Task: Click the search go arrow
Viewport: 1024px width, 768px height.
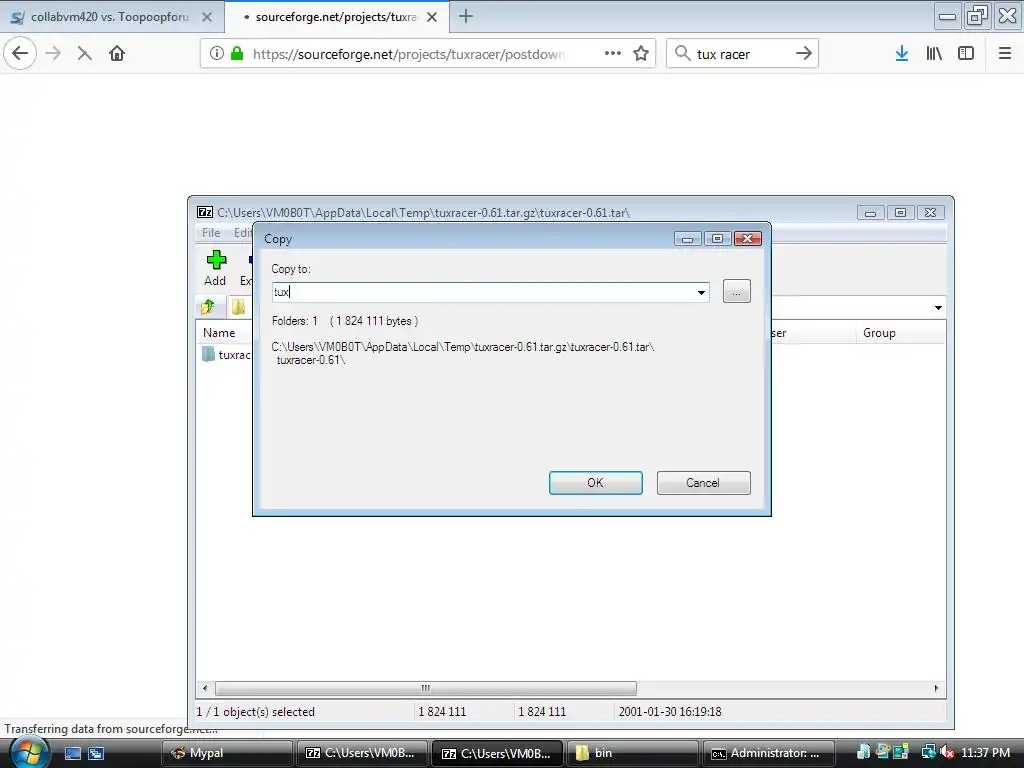Action: tap(804, 54)
